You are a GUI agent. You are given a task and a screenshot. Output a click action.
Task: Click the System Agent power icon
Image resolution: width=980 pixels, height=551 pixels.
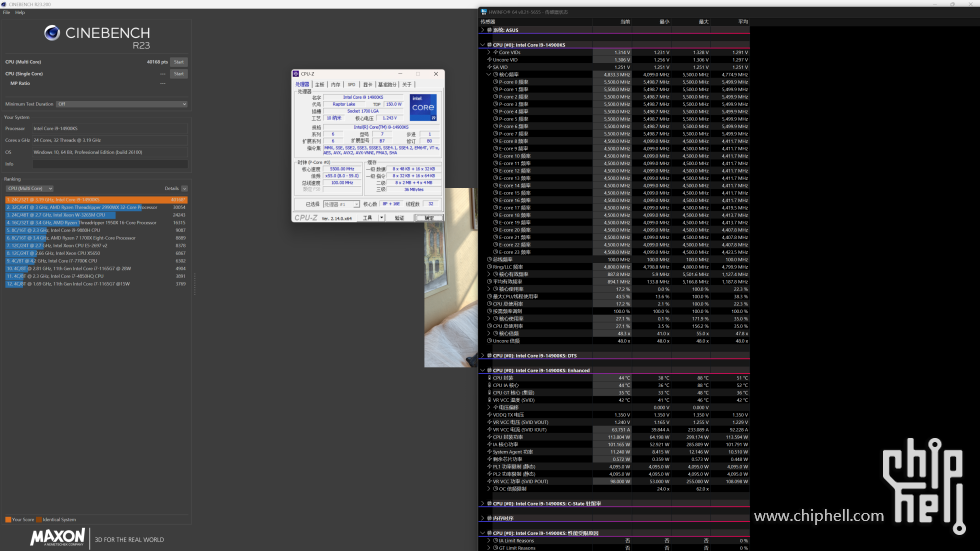tap(489, 452)
